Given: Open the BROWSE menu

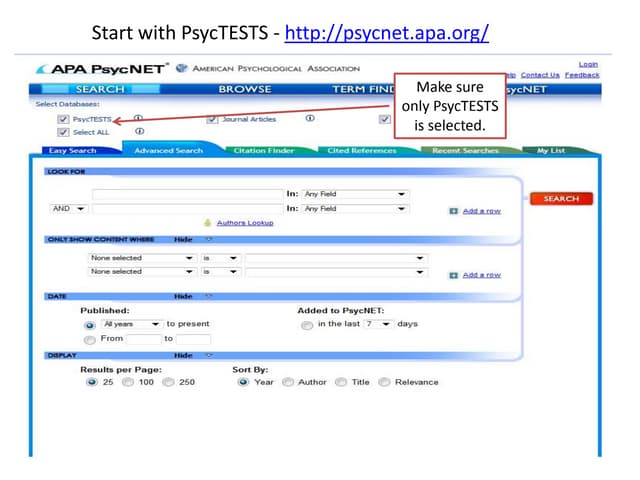Looking at the screenshot, I should click(x=245, y=89).
